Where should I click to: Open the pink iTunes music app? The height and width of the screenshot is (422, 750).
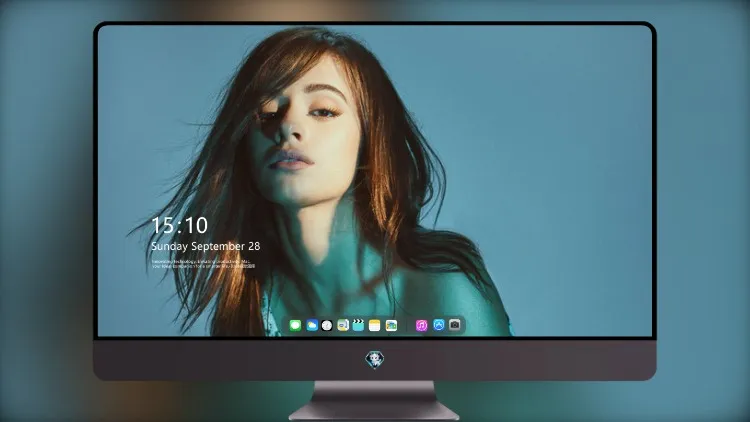421,325
